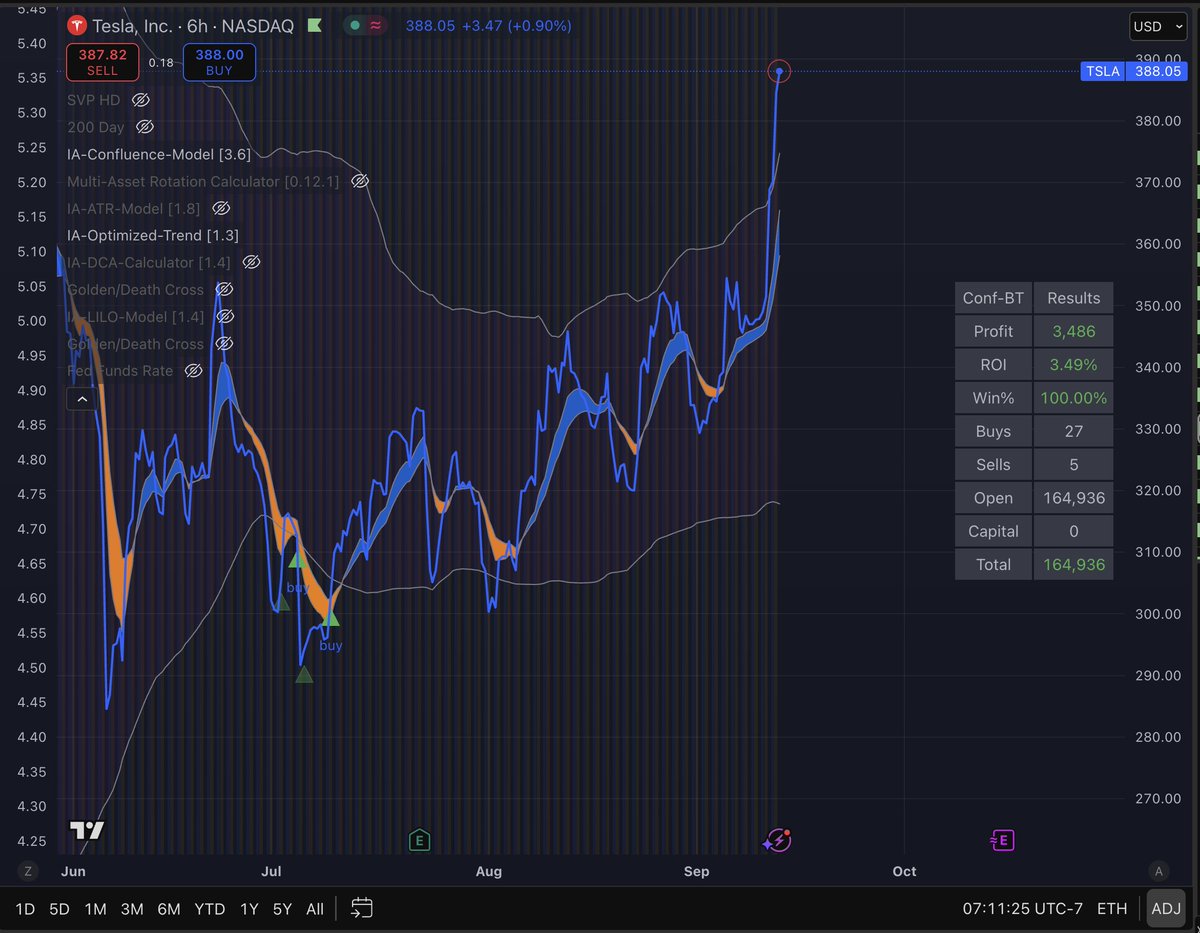Image resolution: width=1200 pixels, height=933 pixels.
Task: Click the 388.05 last price in header
Action: pos(429,26)
